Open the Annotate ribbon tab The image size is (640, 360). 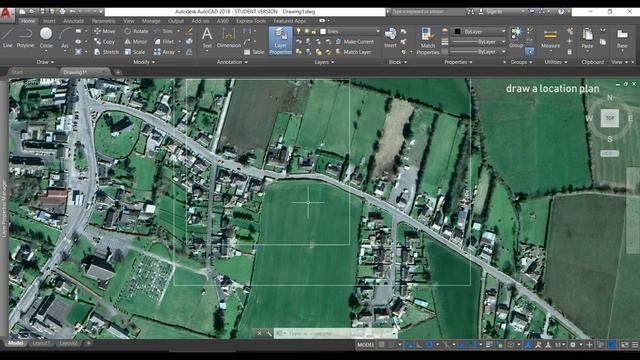pos(73,21)
